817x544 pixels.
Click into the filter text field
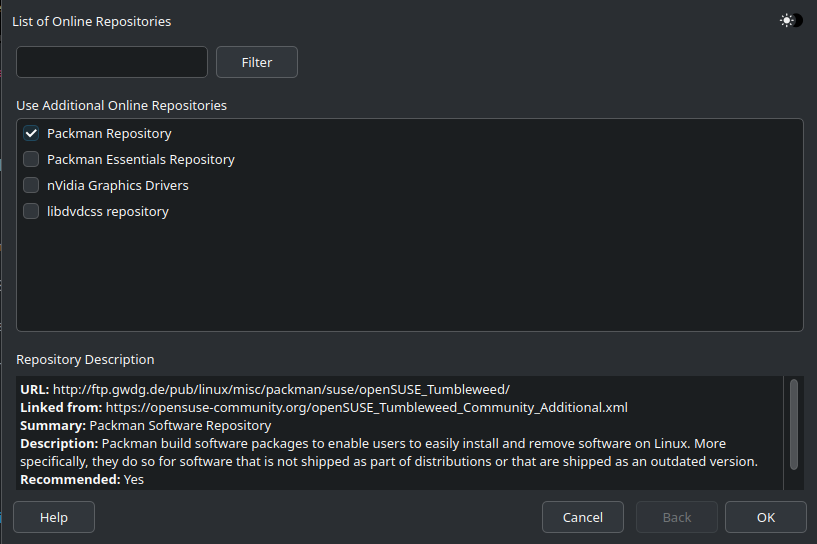[x=112, y=62]
